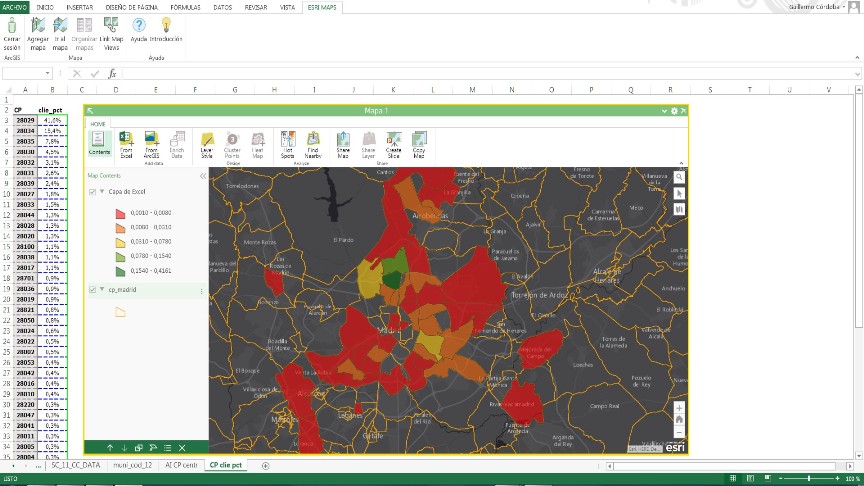This screenshot has height=486, width=864.
Task: Select the map HOME tab
Action: tap(98, 124)
